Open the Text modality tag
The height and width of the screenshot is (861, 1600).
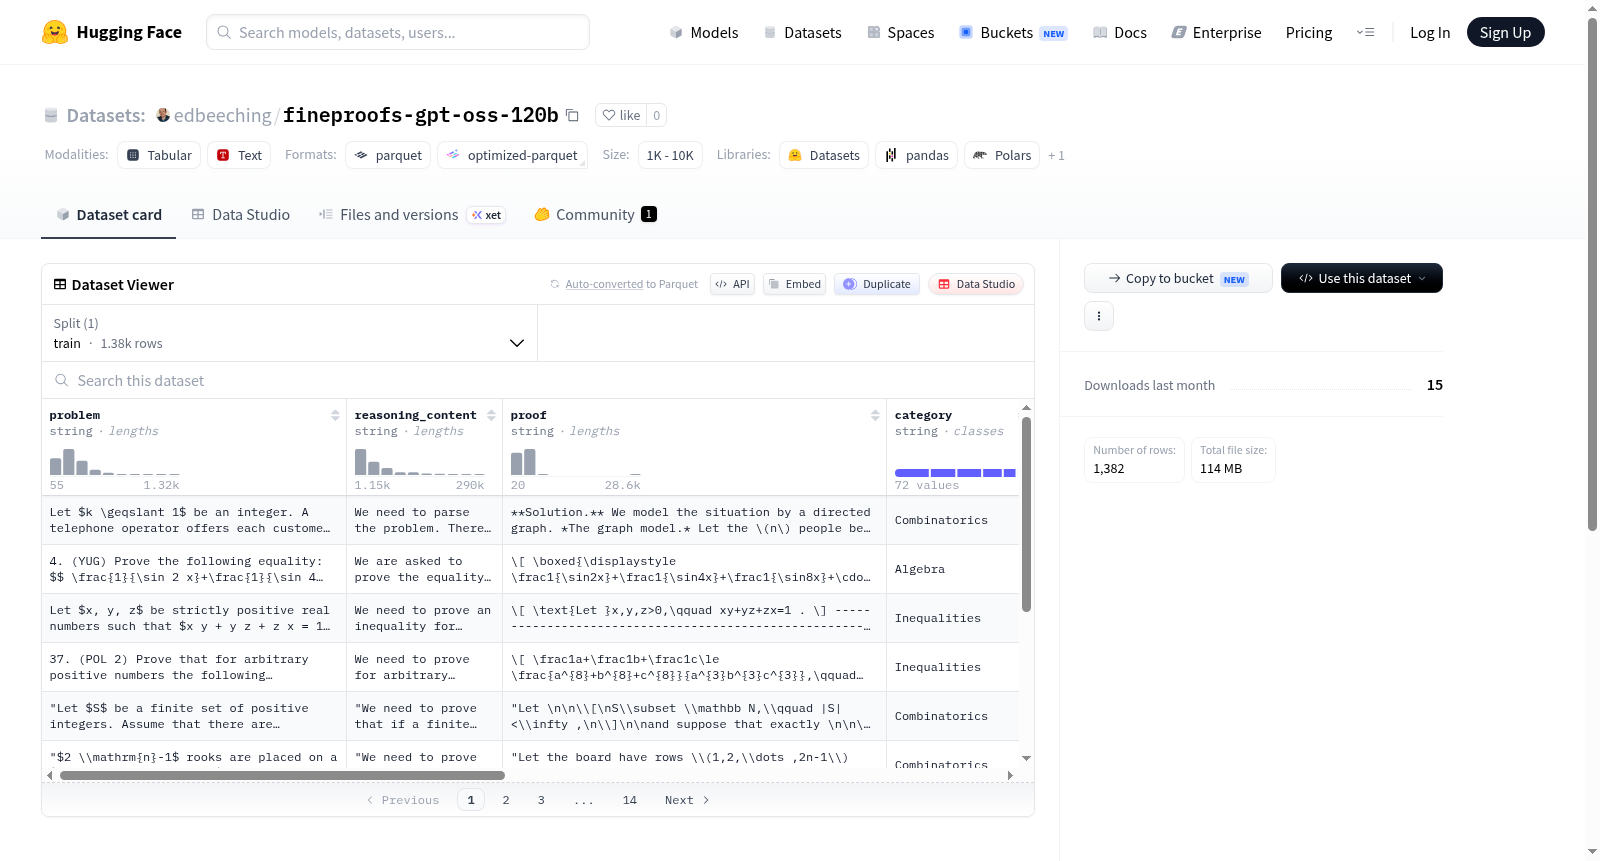click(239, 155)
